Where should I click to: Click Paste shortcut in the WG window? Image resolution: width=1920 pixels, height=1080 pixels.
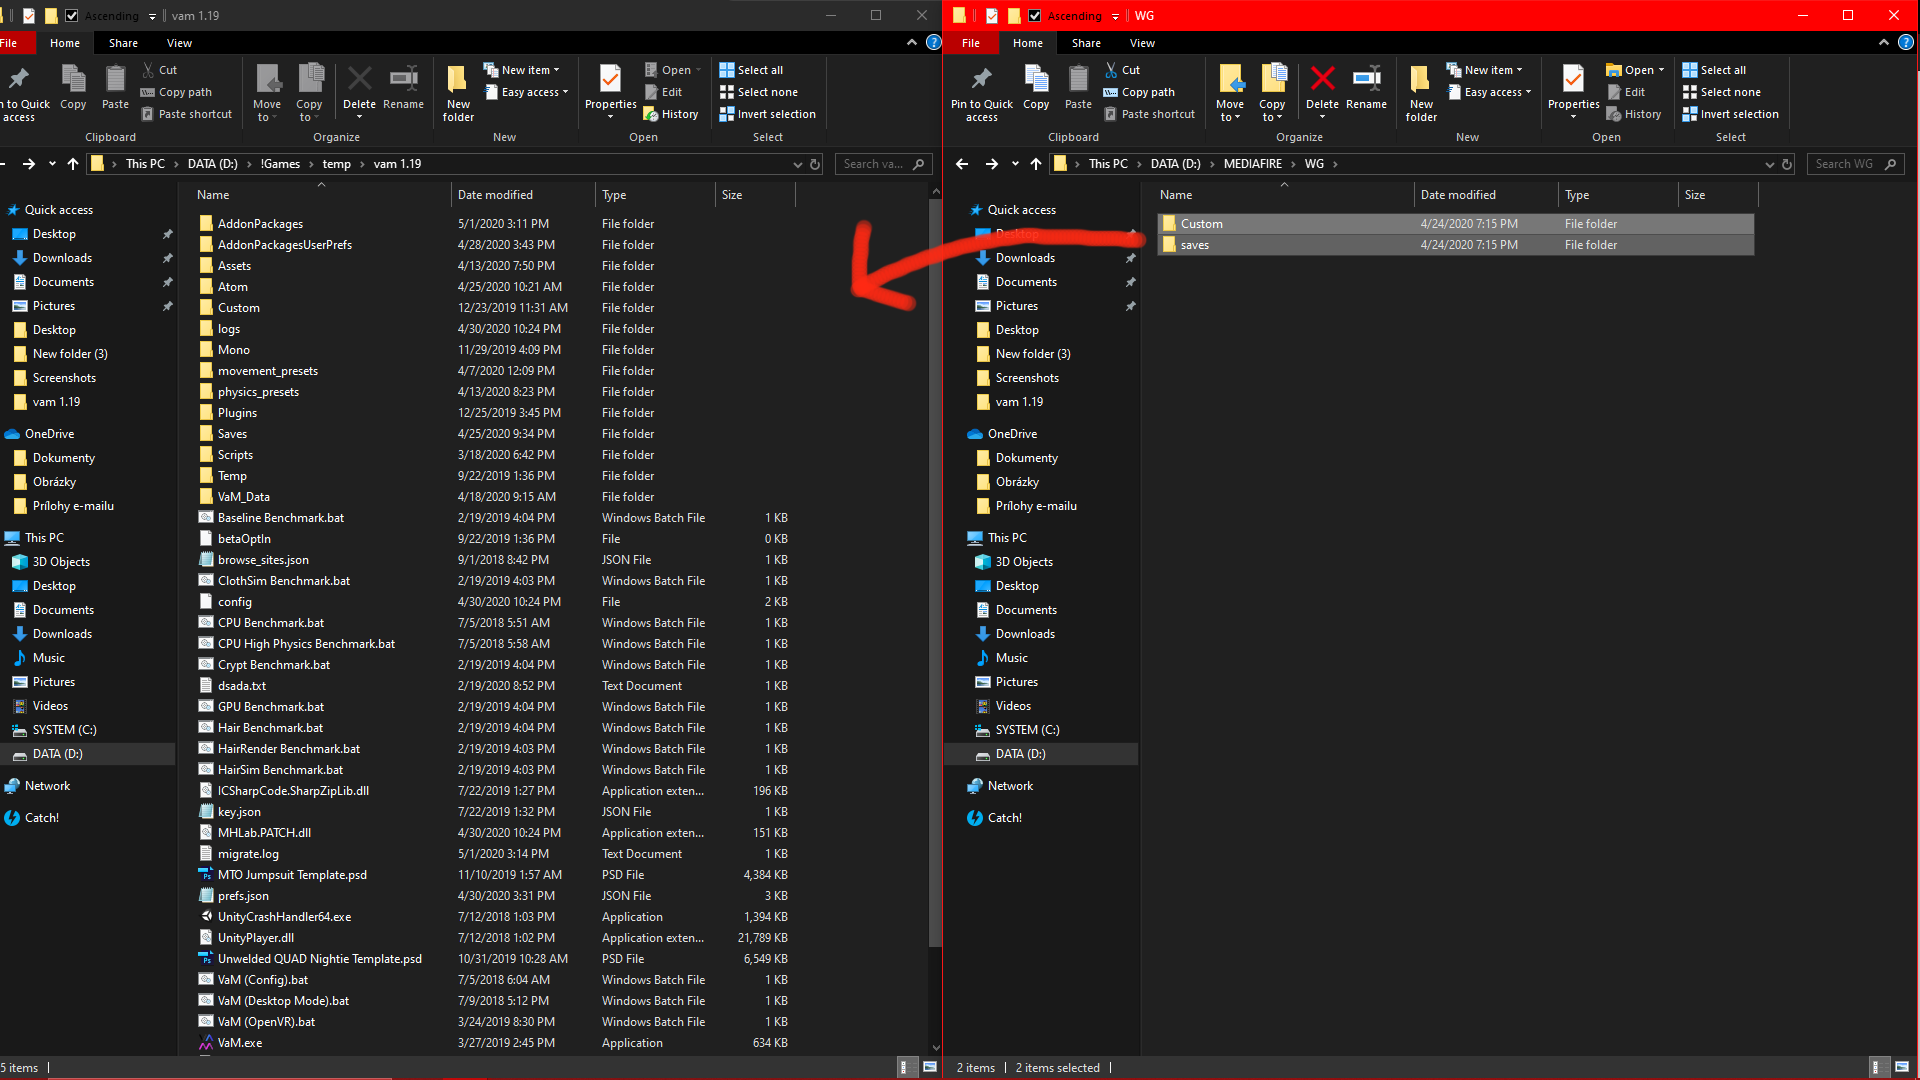pyautogui.click(x=1149, y=114)
